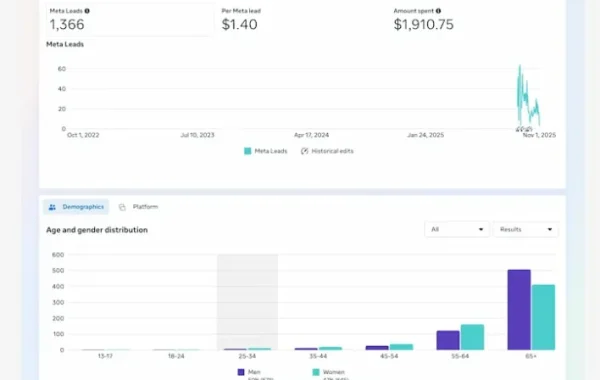Click the 55-64 Women bar
This screenshot has height=380, width=600.
coord(472,337)
